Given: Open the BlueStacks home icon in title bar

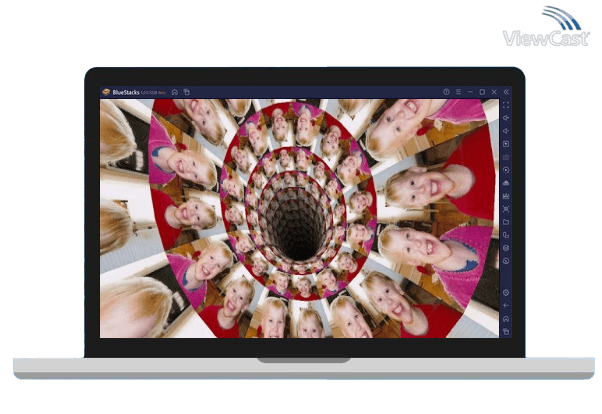Looking at the screenshot, I should click(x=175, y=92).
